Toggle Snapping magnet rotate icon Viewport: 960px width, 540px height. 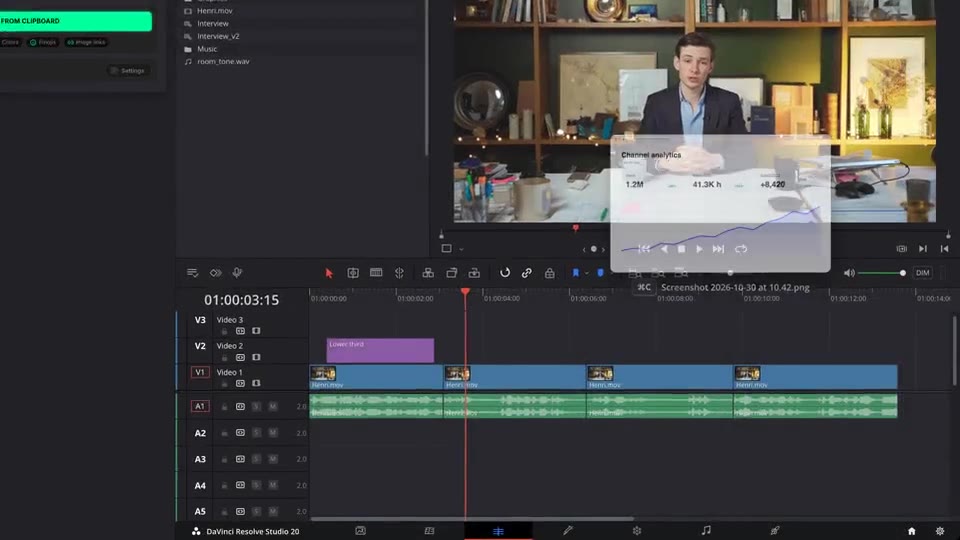click(504, 273)
